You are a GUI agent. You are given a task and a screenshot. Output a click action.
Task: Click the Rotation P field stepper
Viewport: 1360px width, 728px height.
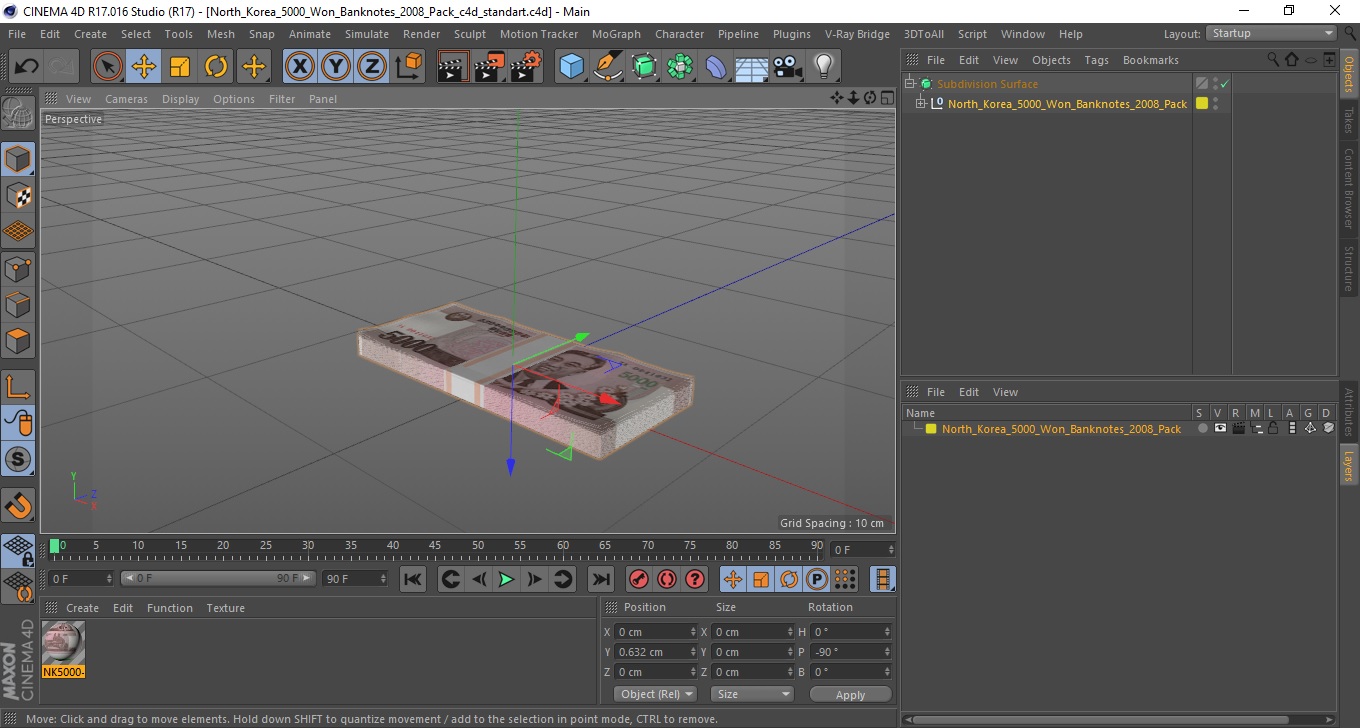point(887,652)
